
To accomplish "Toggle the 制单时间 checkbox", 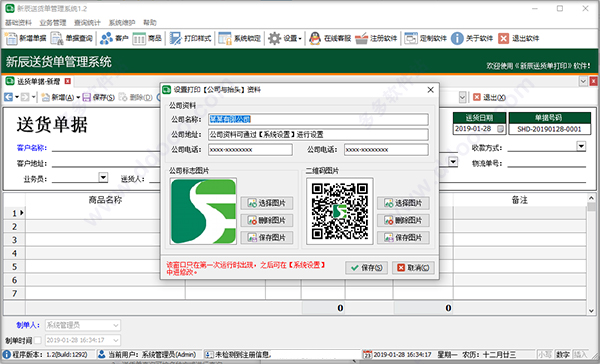I will [x=38, y=340].
